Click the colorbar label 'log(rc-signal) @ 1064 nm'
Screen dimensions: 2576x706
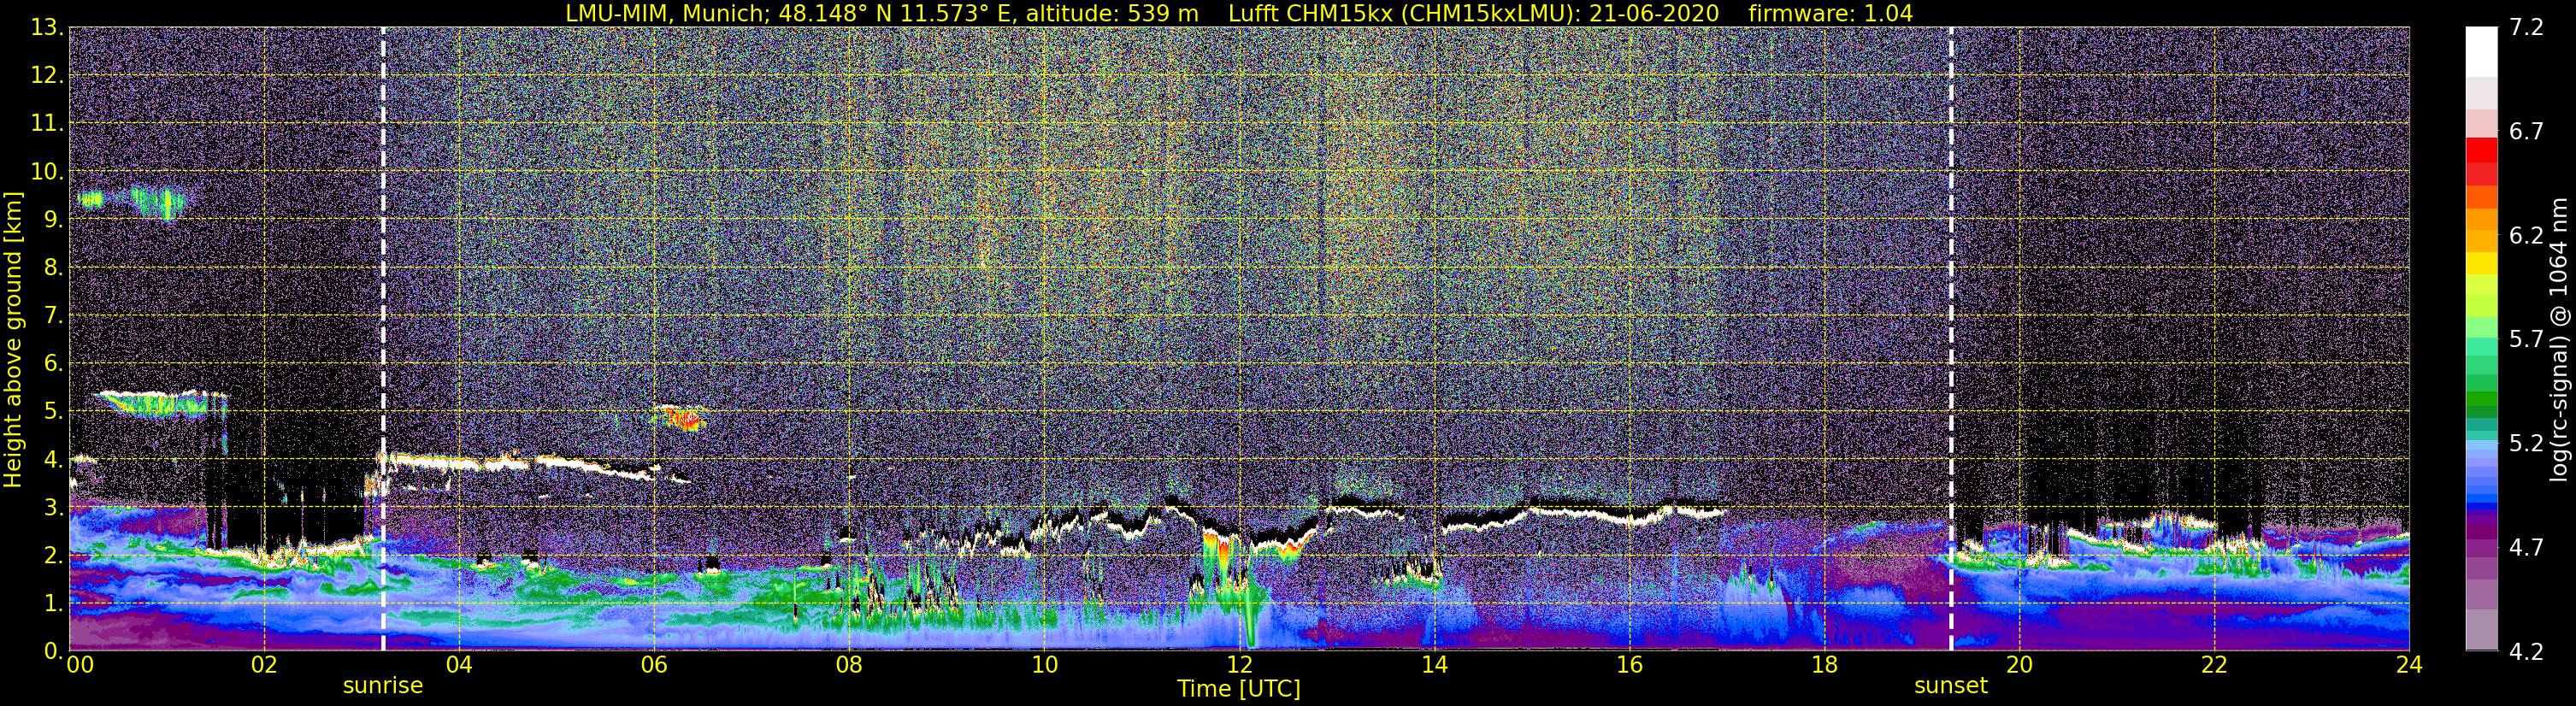pos(2558,339)
